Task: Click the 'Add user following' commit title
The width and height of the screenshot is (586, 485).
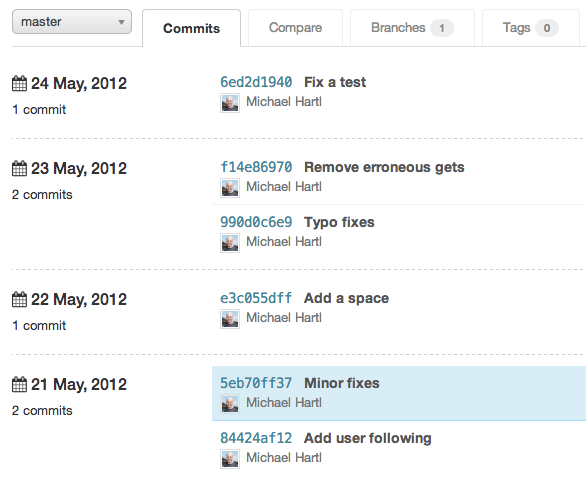Action: point(368,438)
